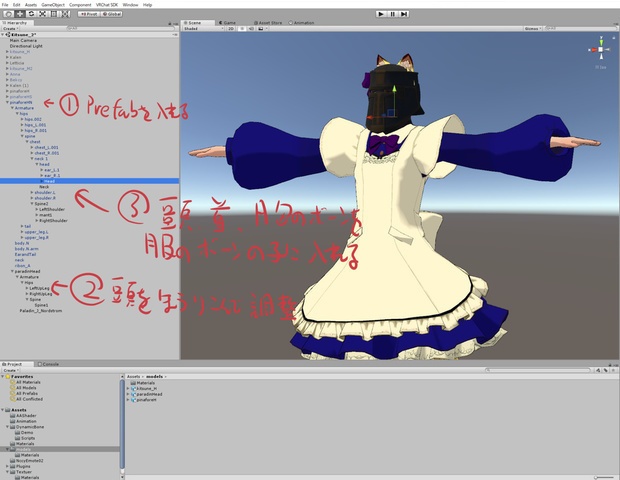Click the Pause button
The height and width of the screenshot is (480, 620).
click(x=392, y=14)
